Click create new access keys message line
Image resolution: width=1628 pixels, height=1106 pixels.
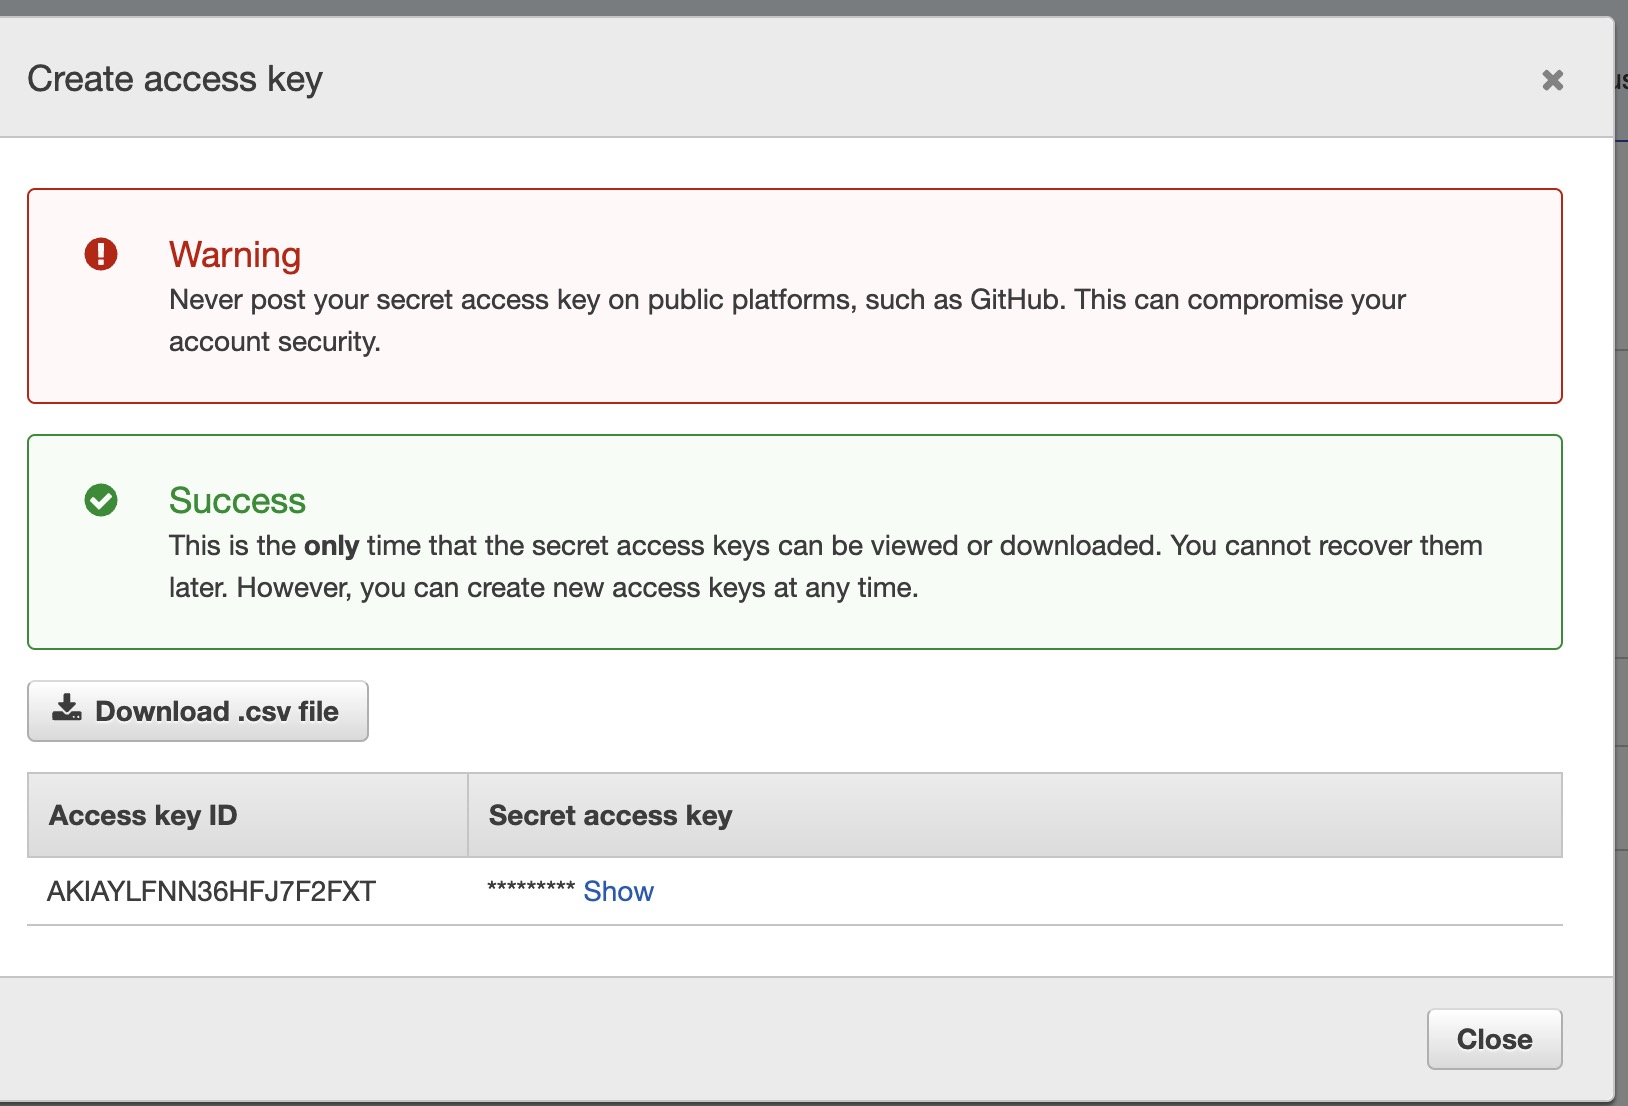543,588
